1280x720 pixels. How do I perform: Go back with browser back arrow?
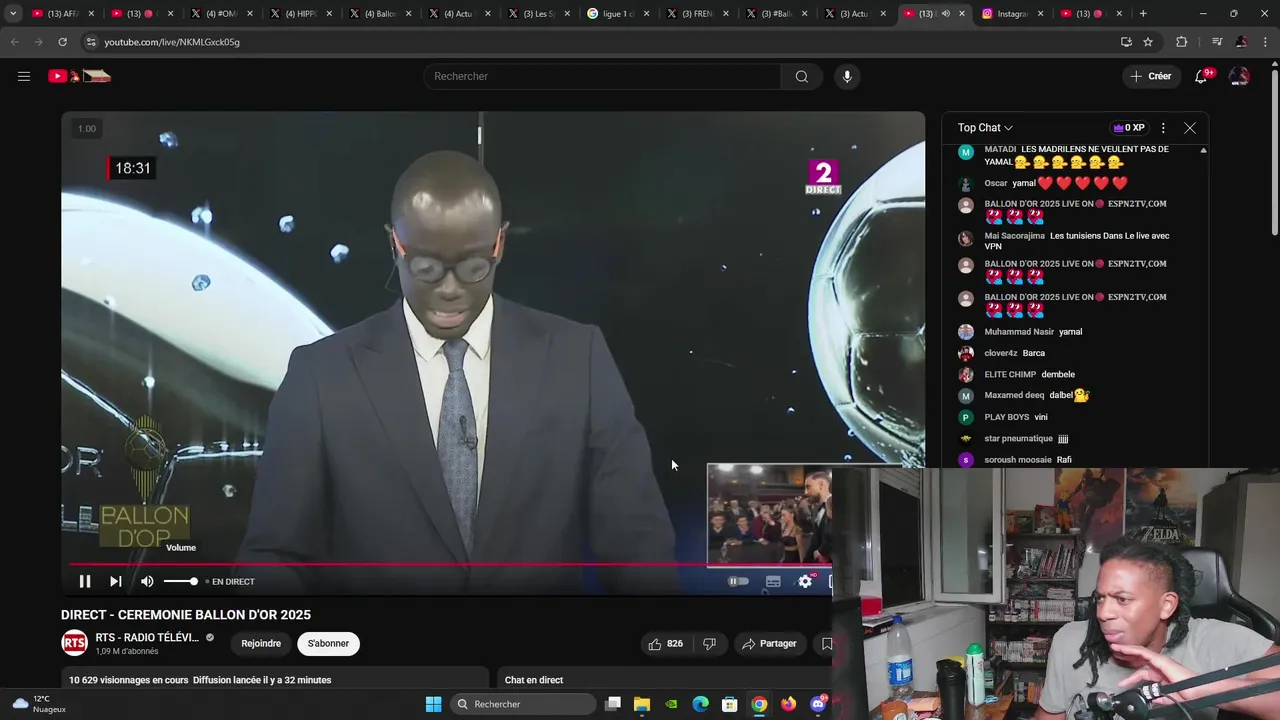coord(15,42)
